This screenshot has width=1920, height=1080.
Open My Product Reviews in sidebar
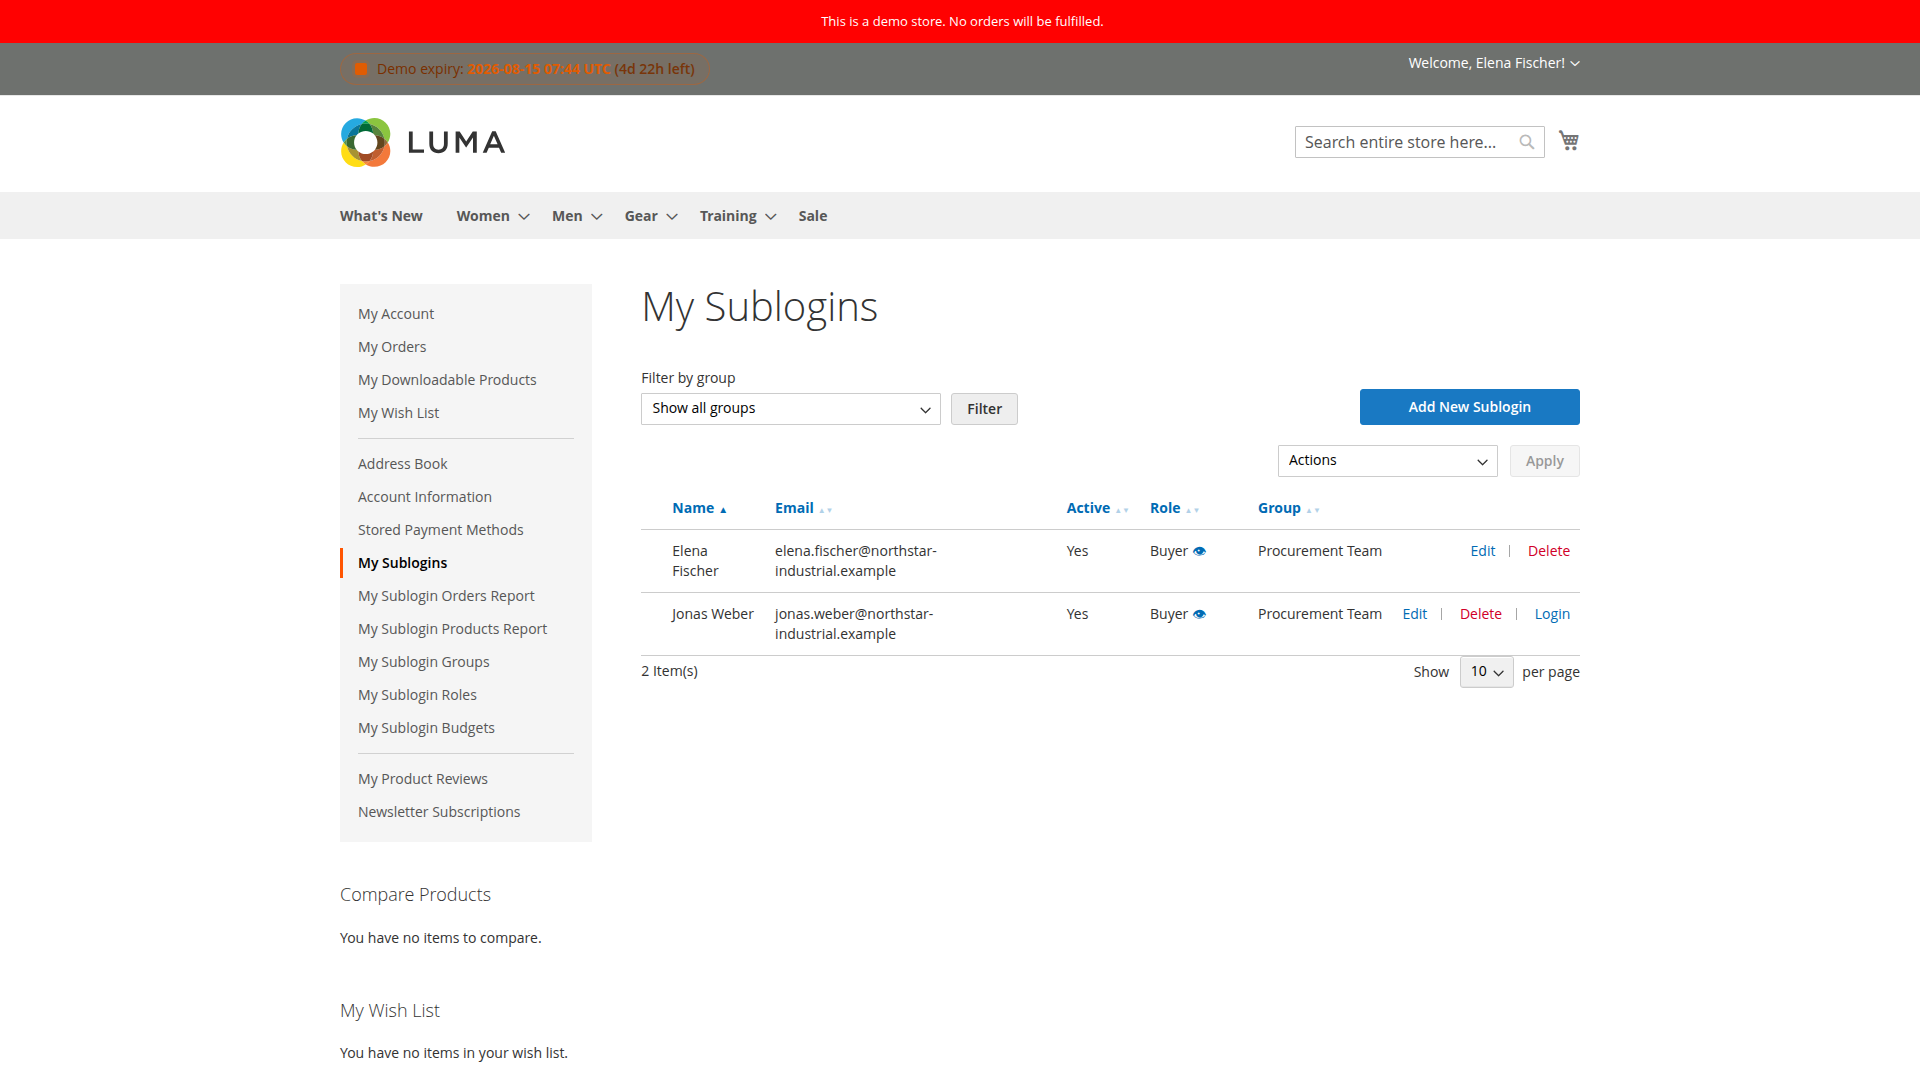point(423,779)
